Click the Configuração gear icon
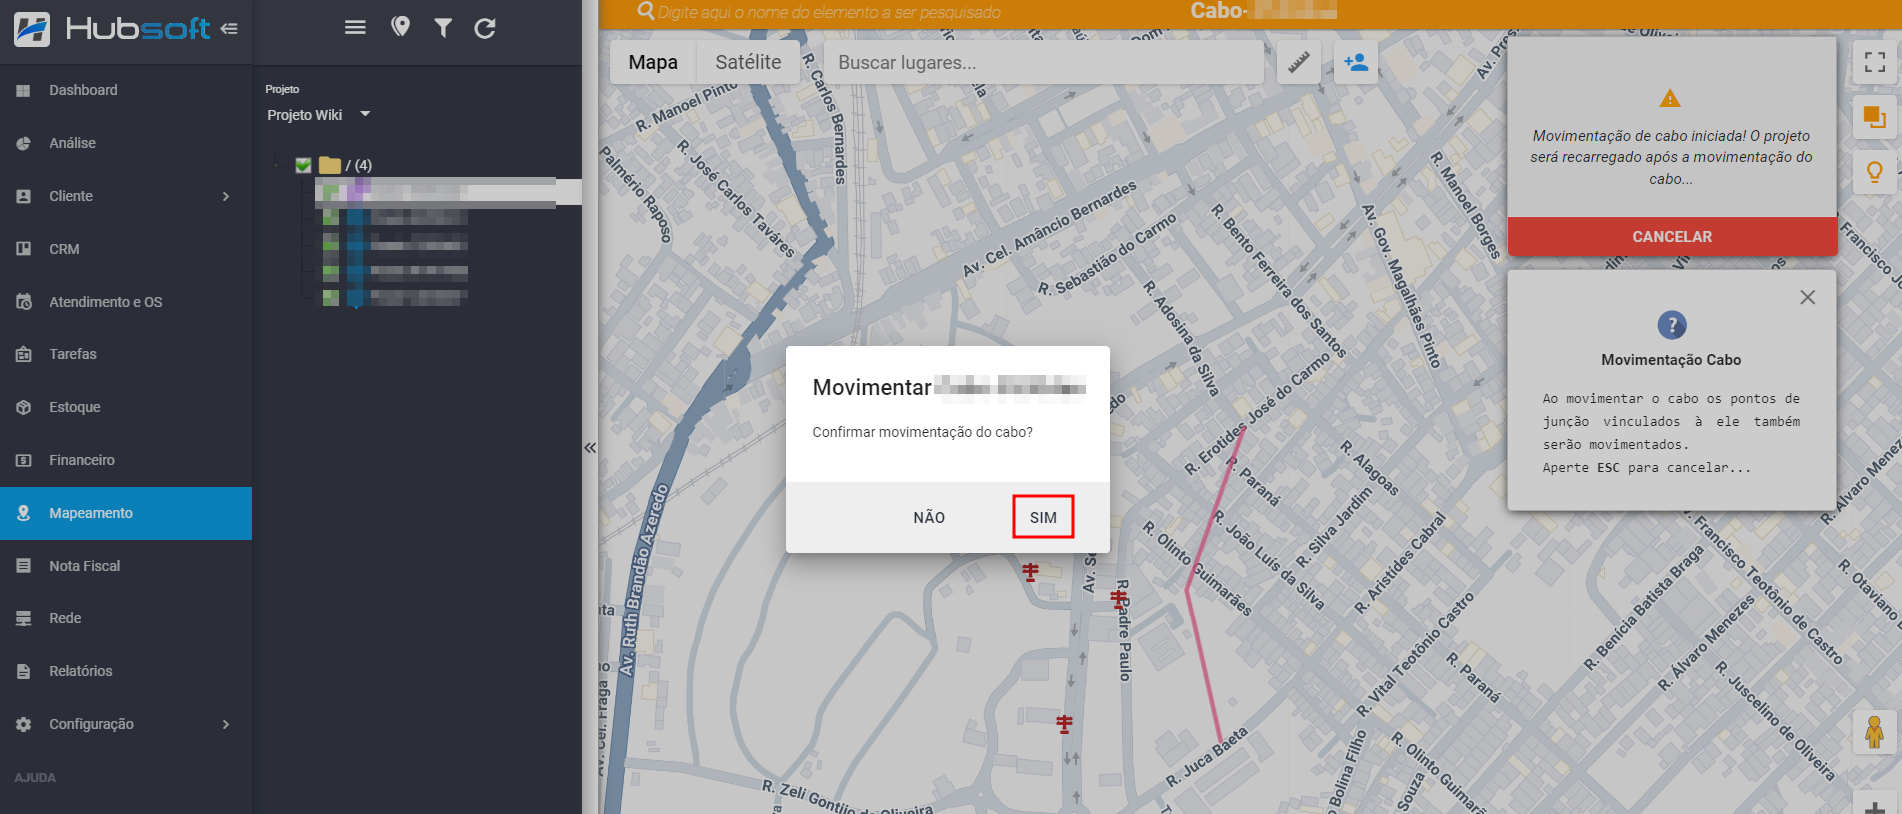The image size is (1902, 814). 24,724
